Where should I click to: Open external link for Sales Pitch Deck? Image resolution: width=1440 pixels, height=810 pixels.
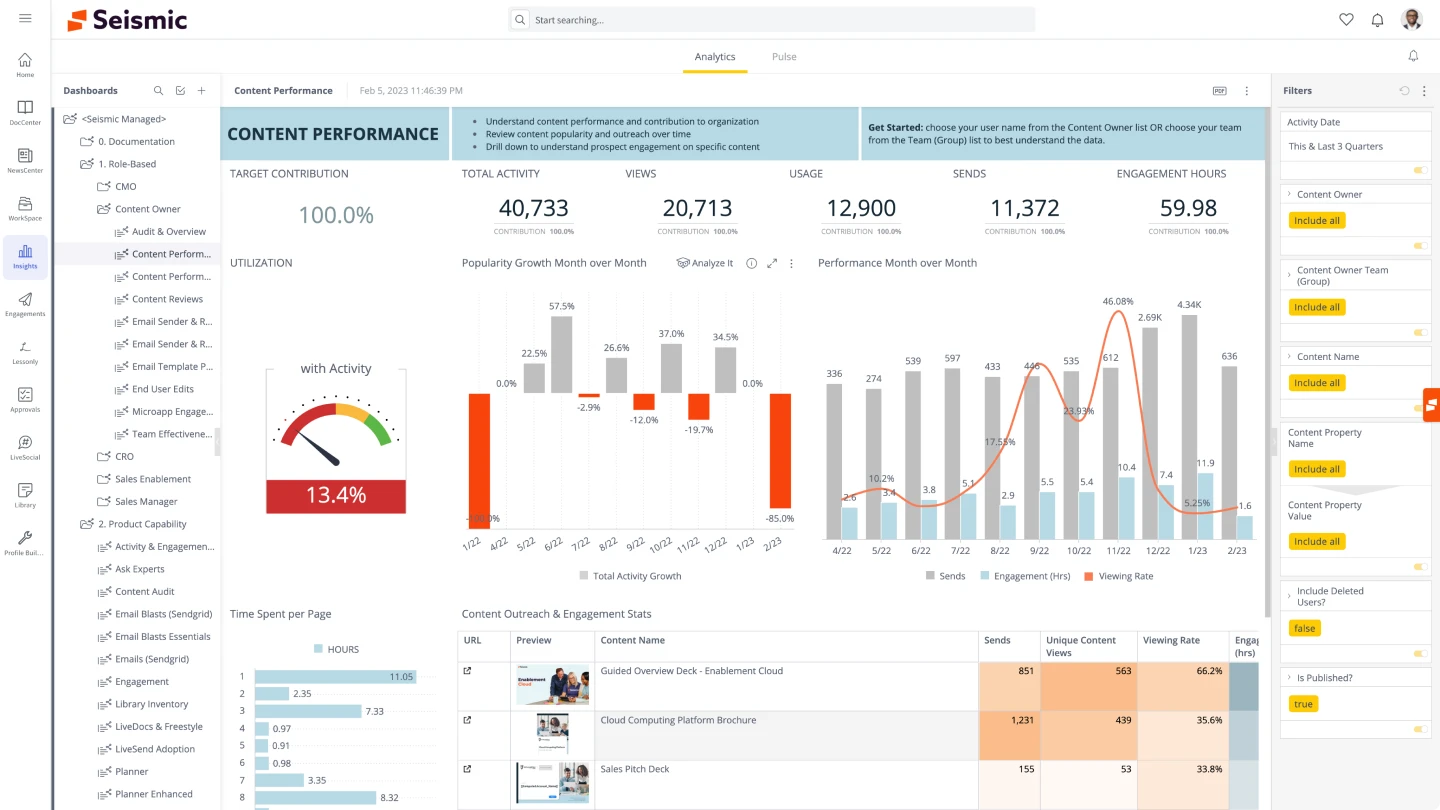[x=467, y=769]
